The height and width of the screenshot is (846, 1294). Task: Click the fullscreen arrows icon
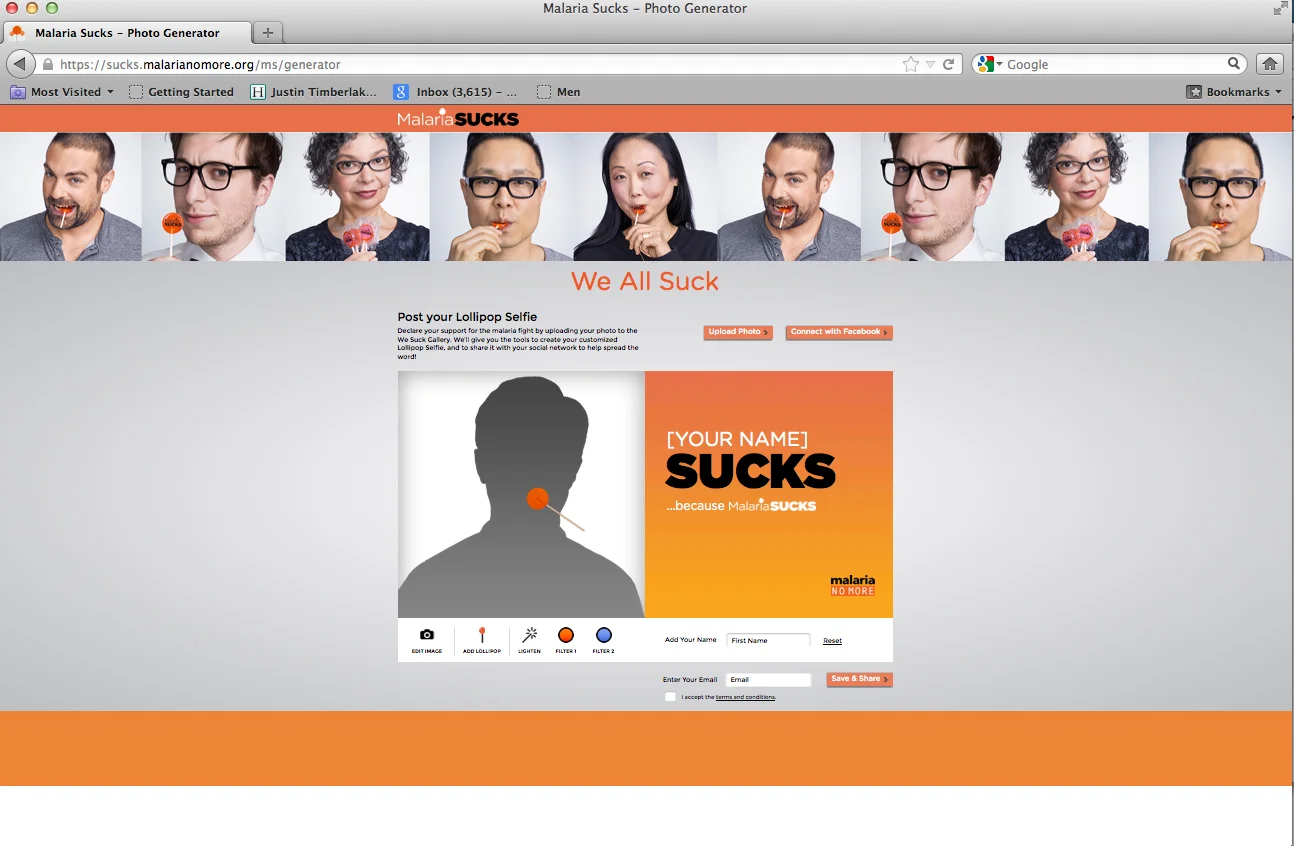click(1280, 8)
